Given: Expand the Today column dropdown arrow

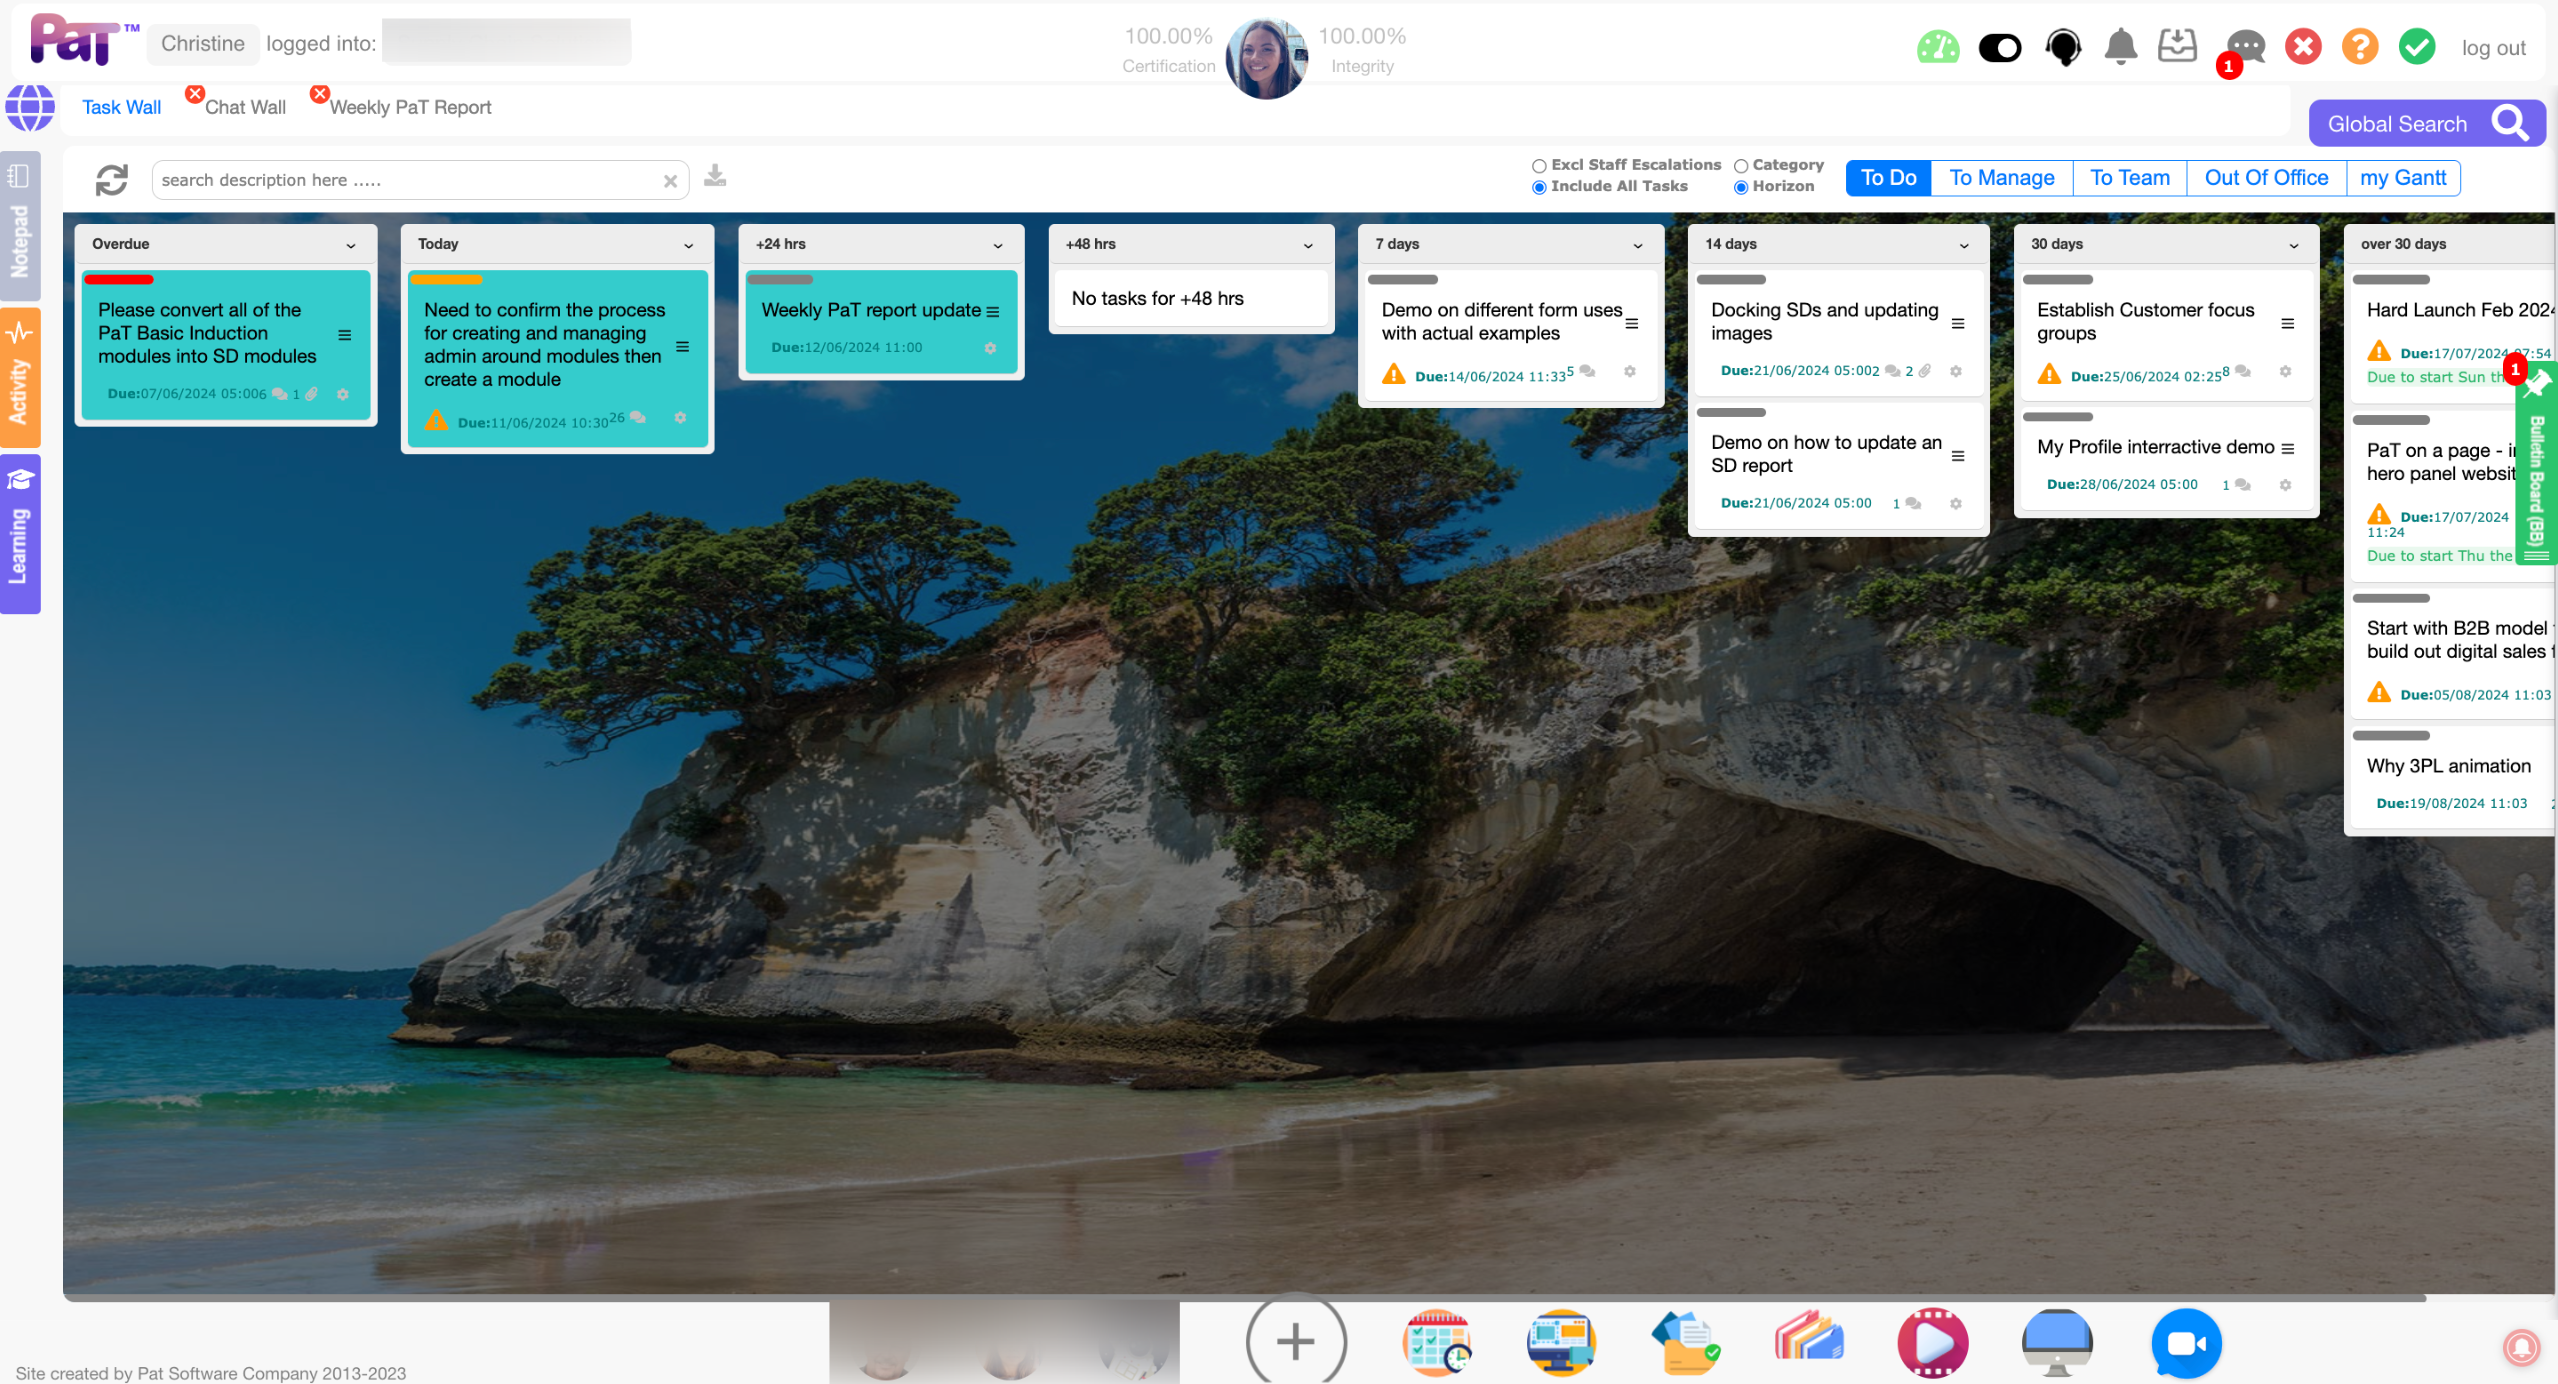Looking at the screenshot, I should click(x=688, y=245).
